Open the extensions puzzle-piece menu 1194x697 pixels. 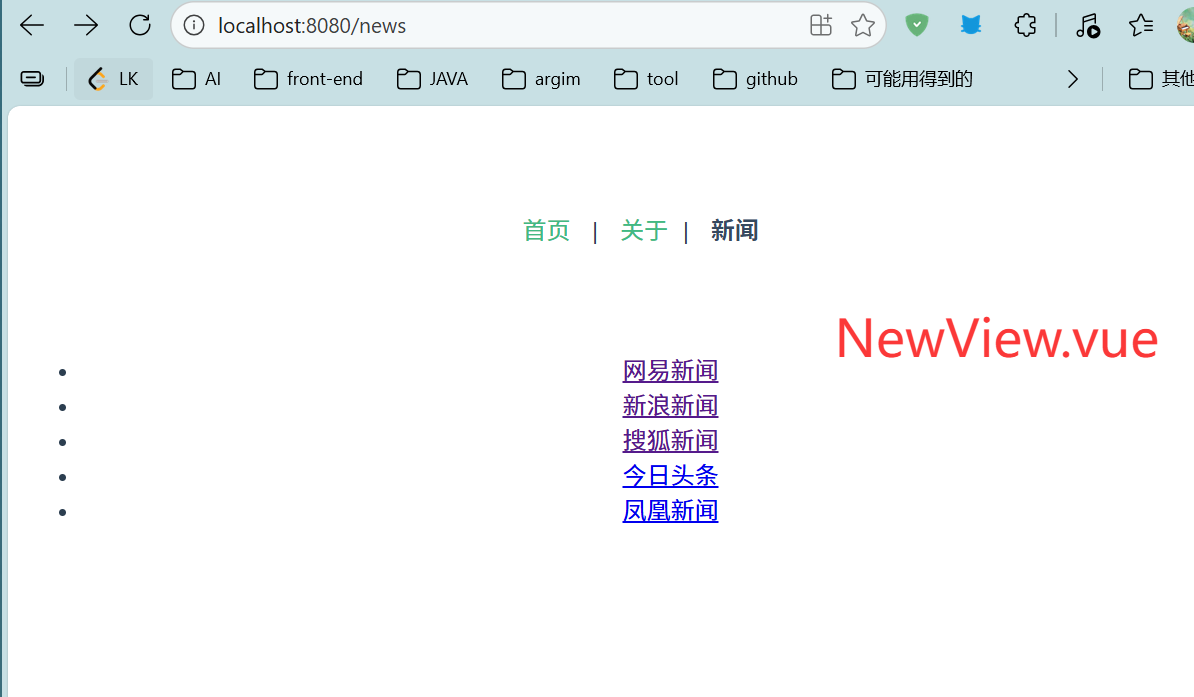point(1025,26)
